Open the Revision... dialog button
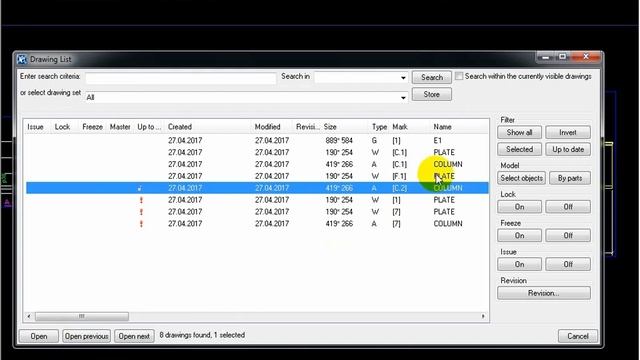 (x=544, y=293)
